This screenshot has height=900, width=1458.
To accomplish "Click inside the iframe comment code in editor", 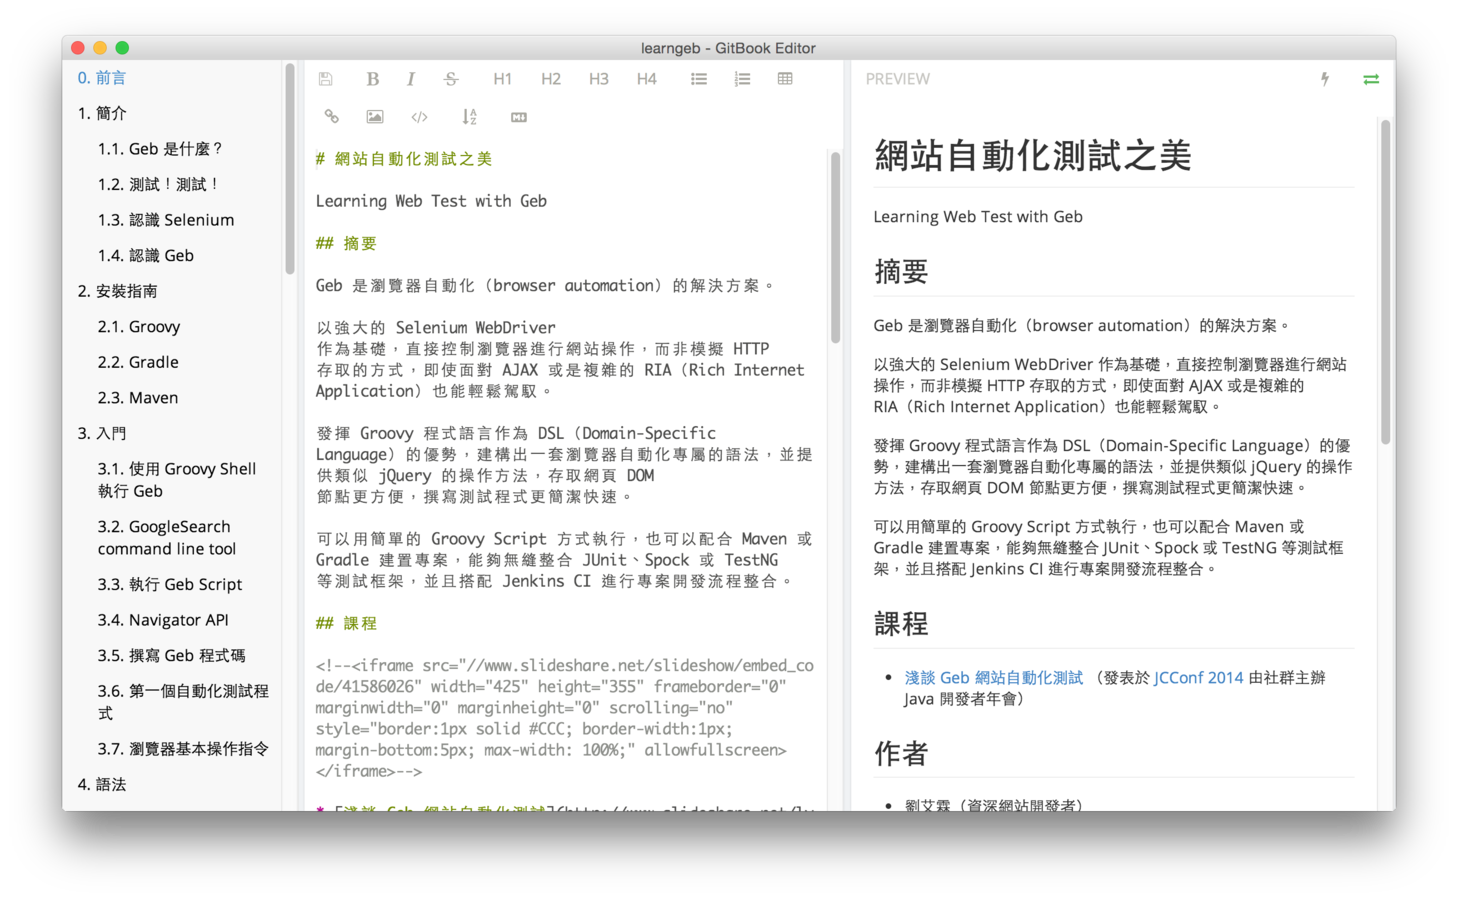I will (565, 718).
